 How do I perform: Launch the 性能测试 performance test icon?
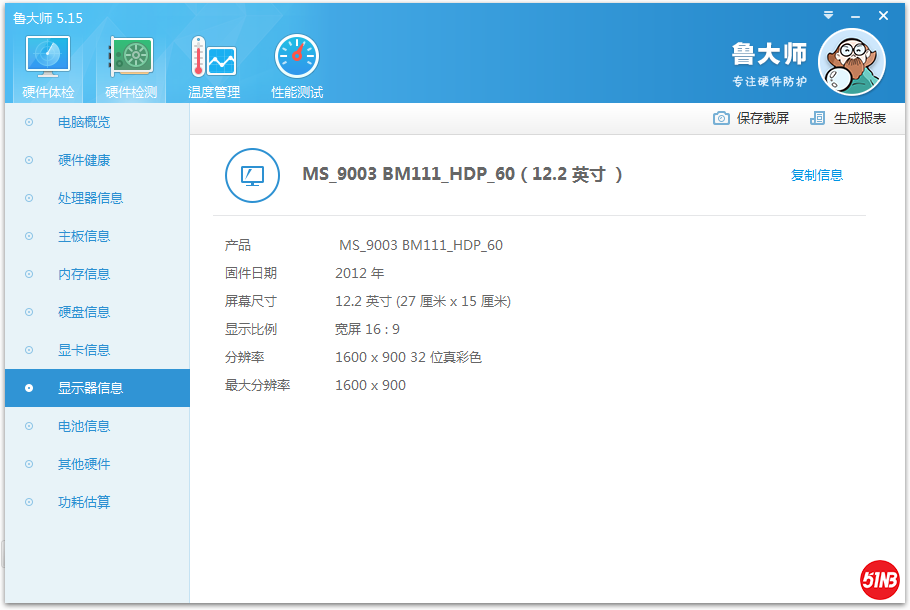point(297,60)
